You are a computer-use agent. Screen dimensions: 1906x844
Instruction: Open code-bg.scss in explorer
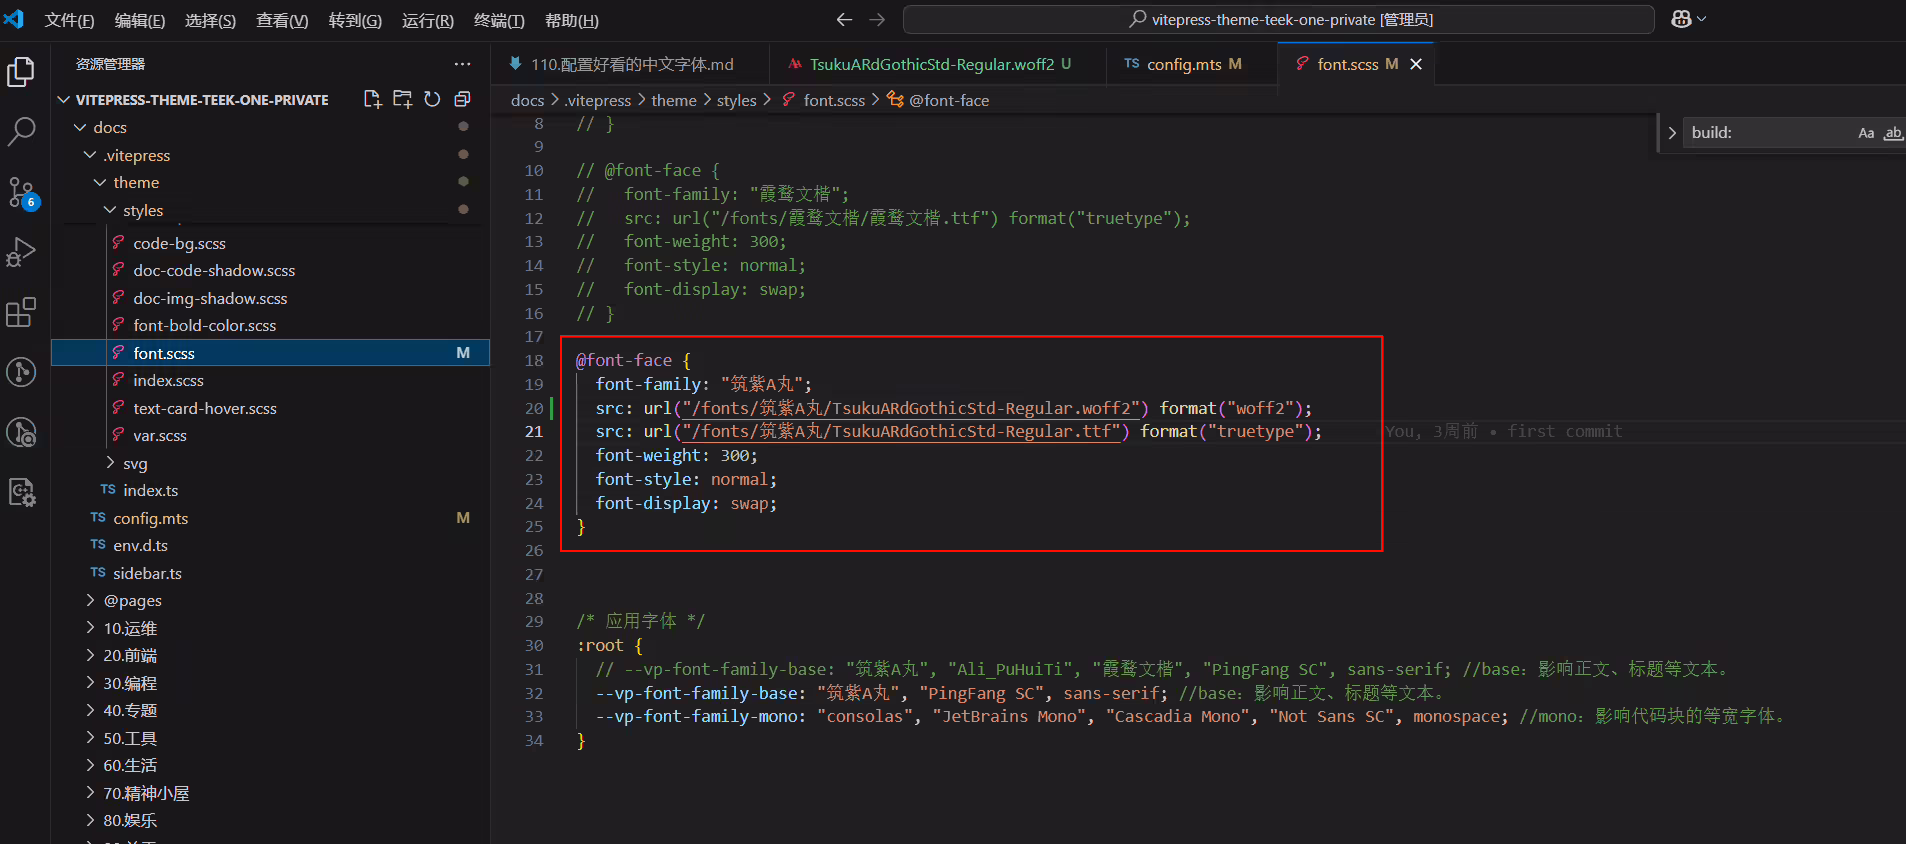tap(179, 243)
